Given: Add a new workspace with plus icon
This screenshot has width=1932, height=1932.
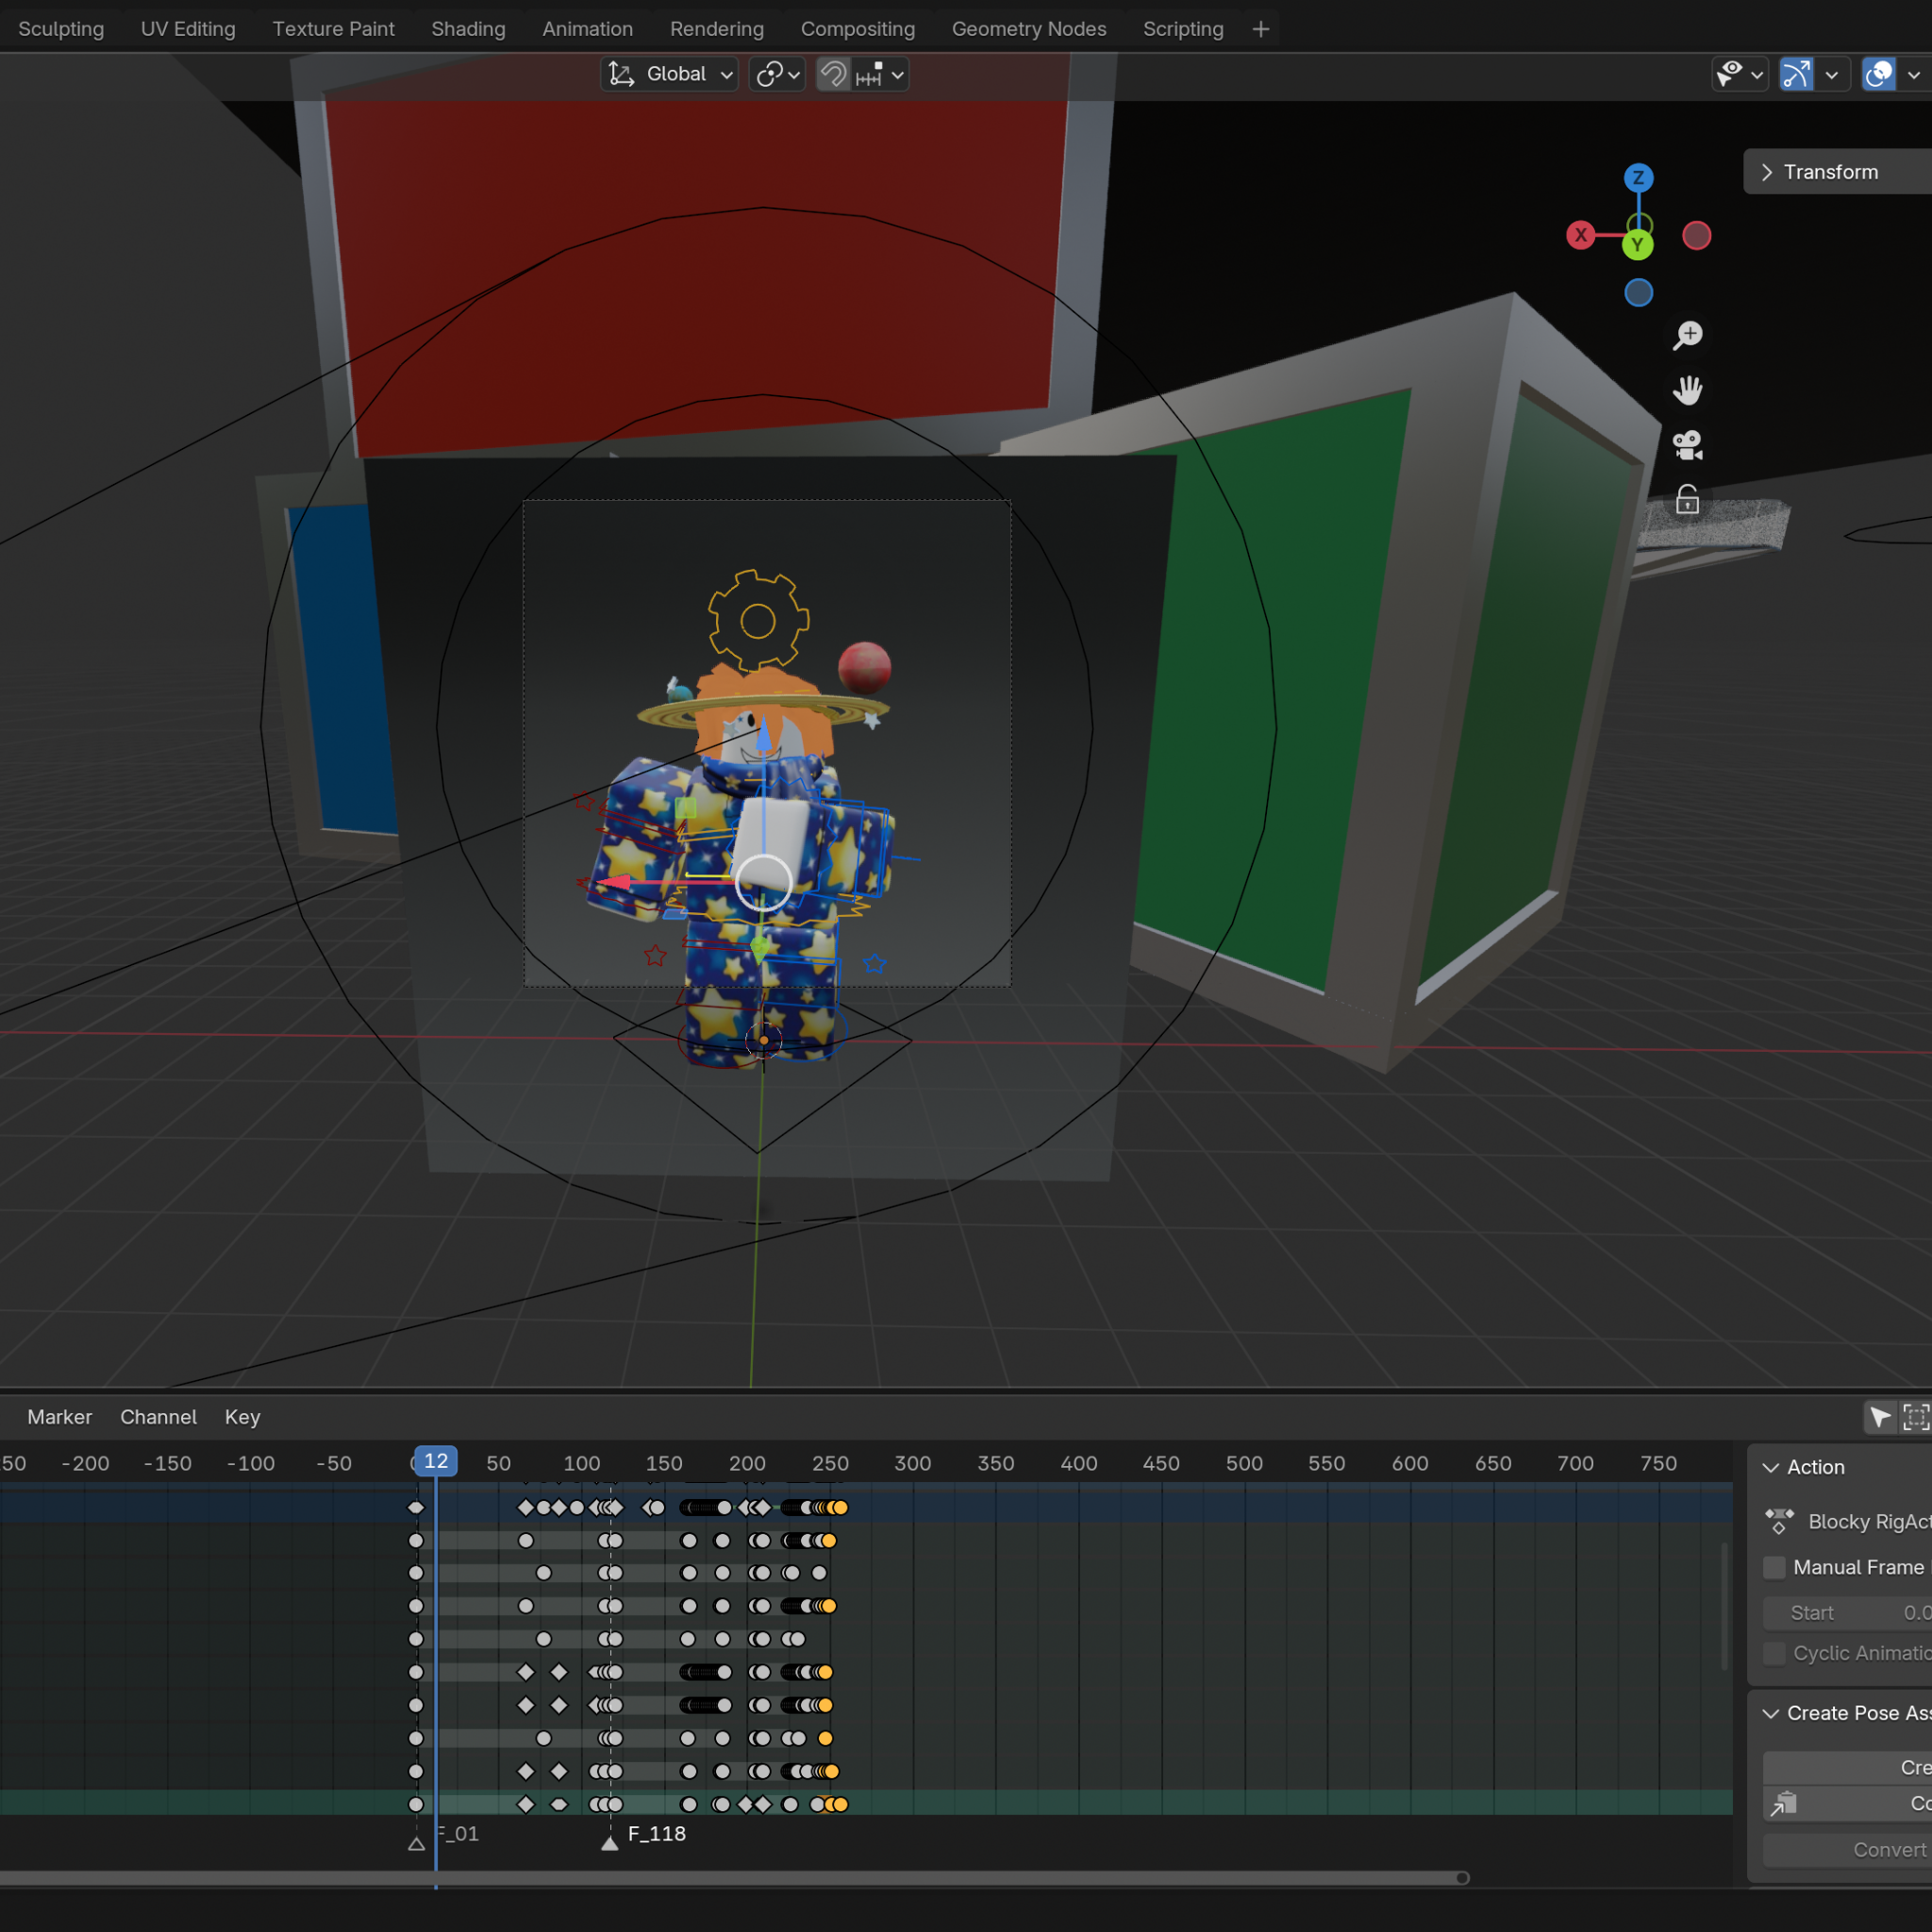Looking at the screenshot, I should [x=1261, y=29].
